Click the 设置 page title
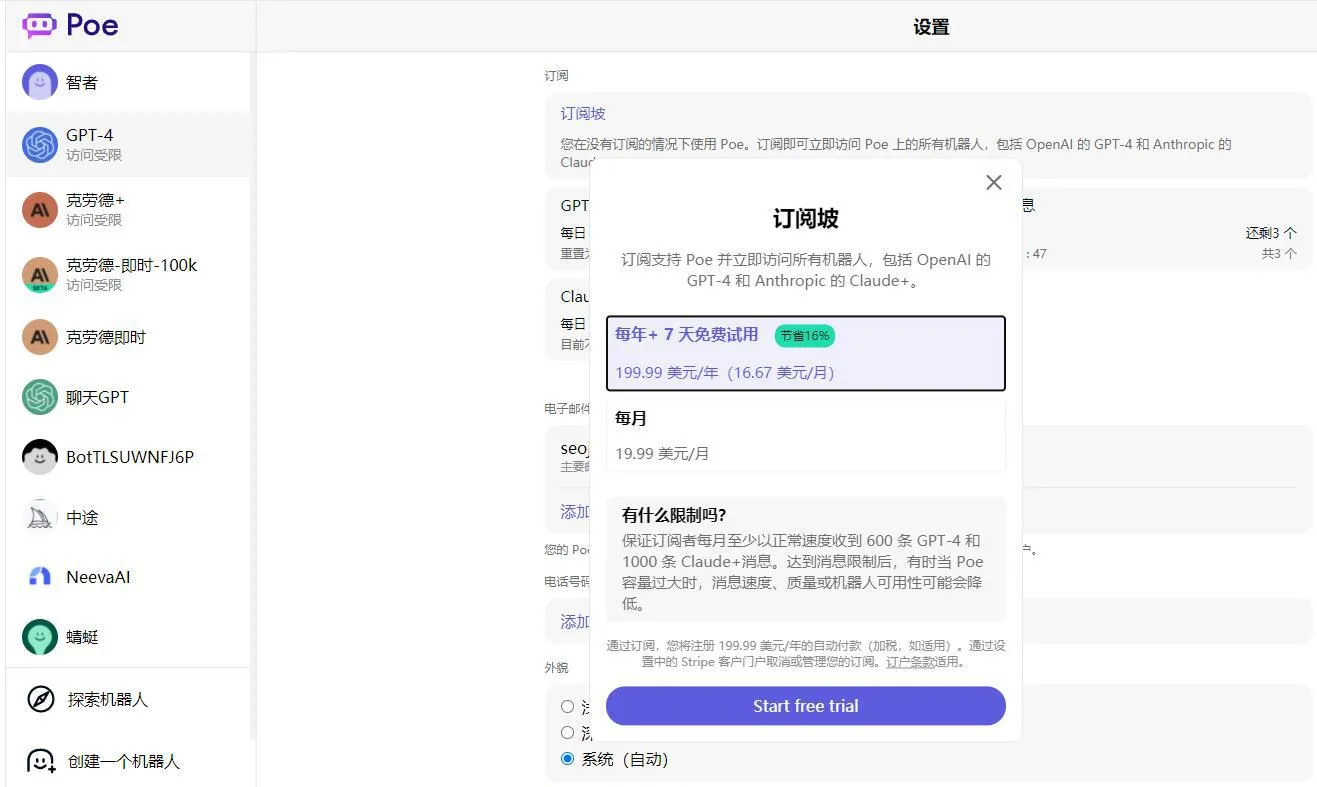 point(931,27)
